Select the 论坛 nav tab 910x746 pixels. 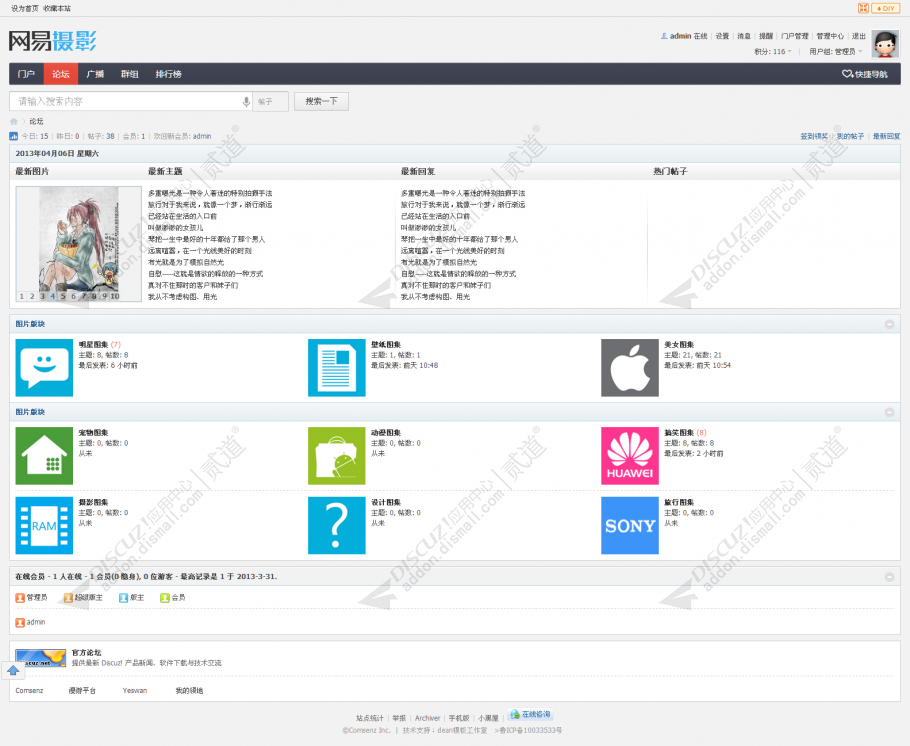[61, 74]
